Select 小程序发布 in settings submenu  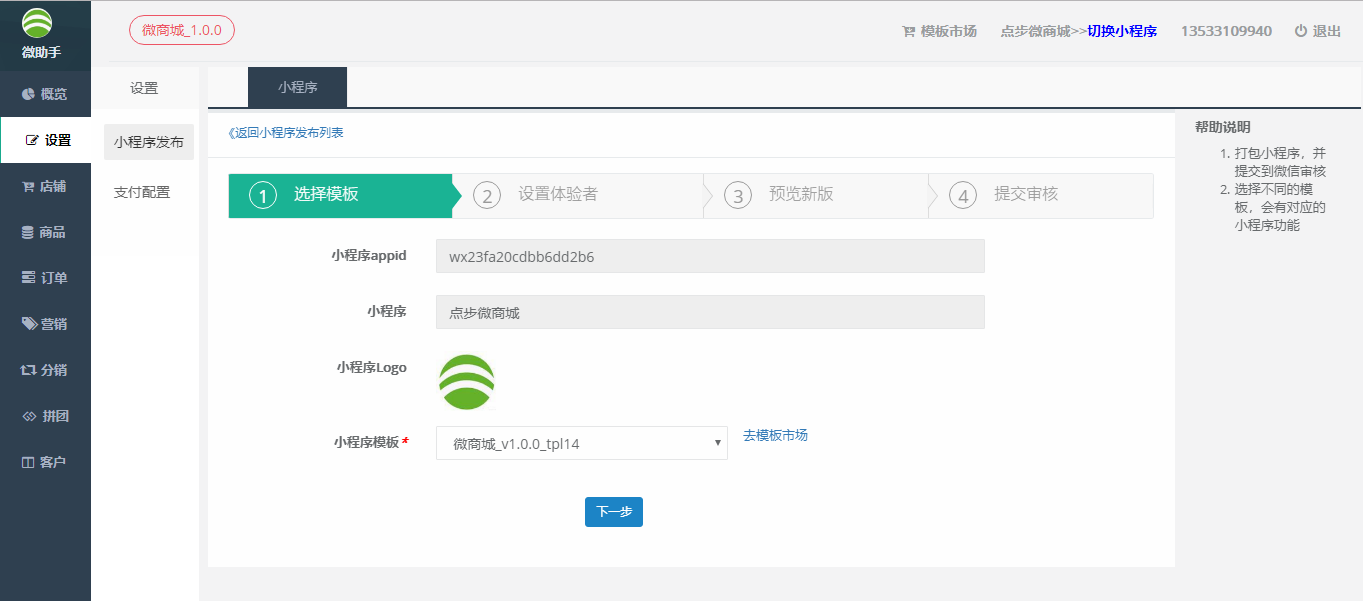[x=149, y=142]
